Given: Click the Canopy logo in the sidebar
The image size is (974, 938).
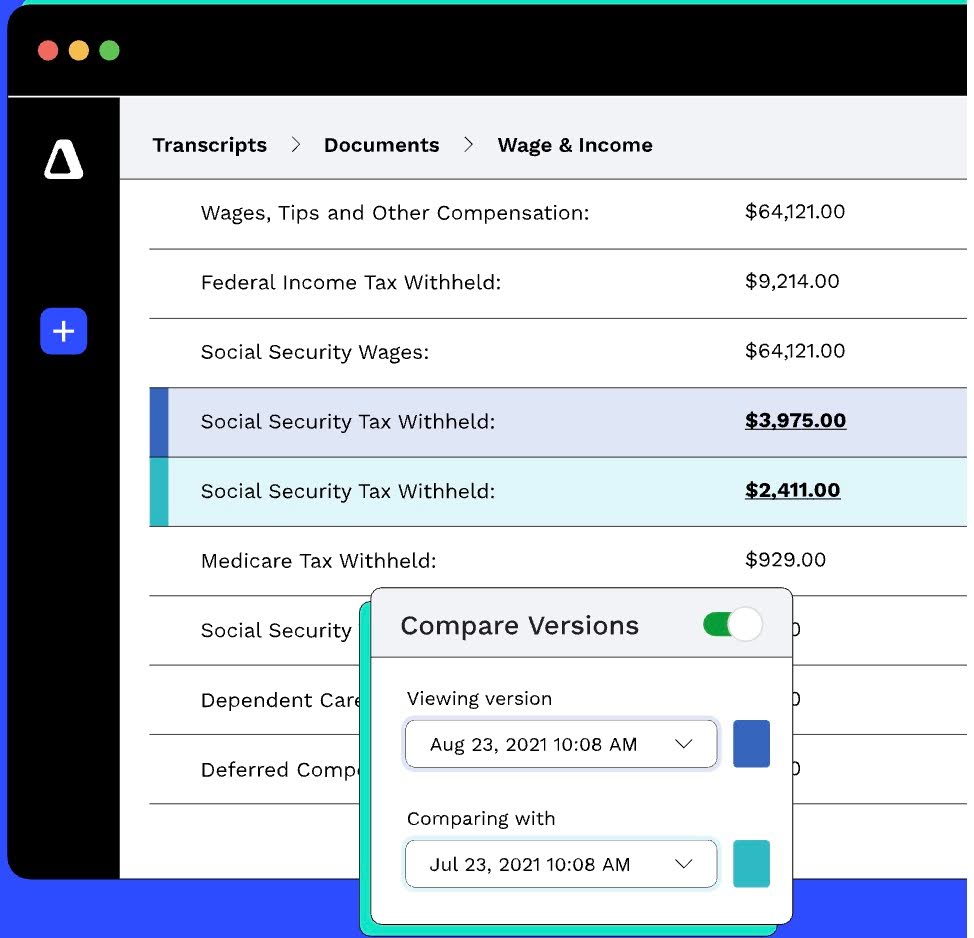Looking at the screenshot, I should click(x=63, y=160).
